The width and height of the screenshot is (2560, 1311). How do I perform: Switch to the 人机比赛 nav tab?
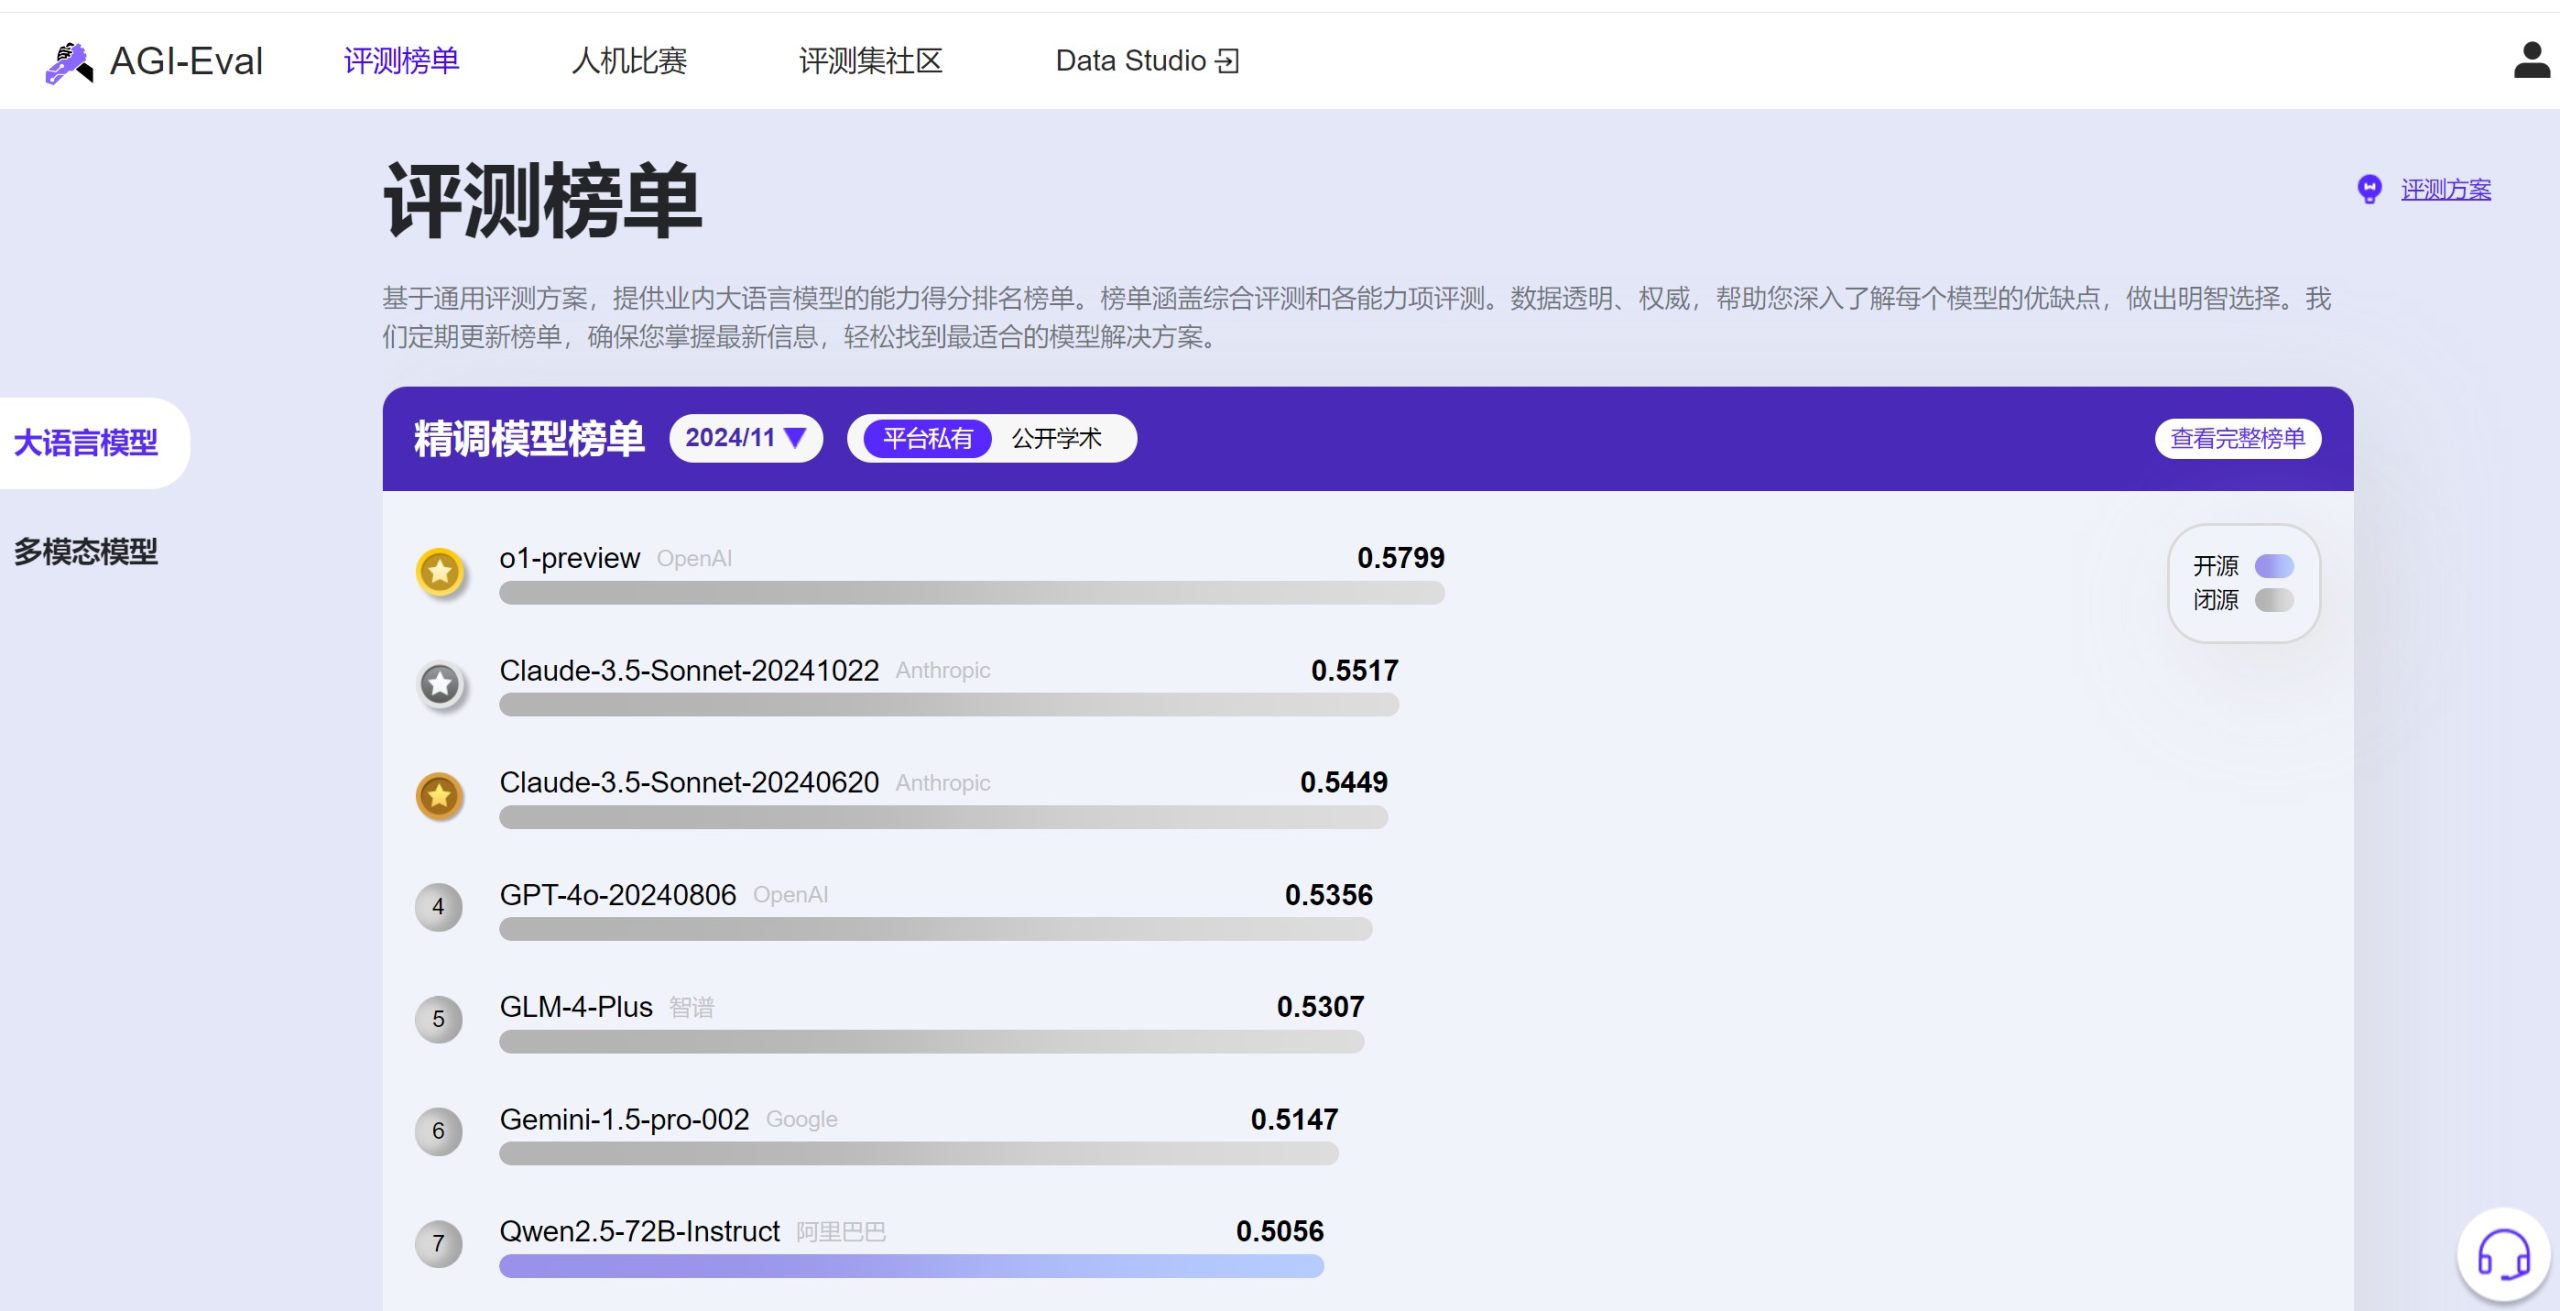point(629,61)
